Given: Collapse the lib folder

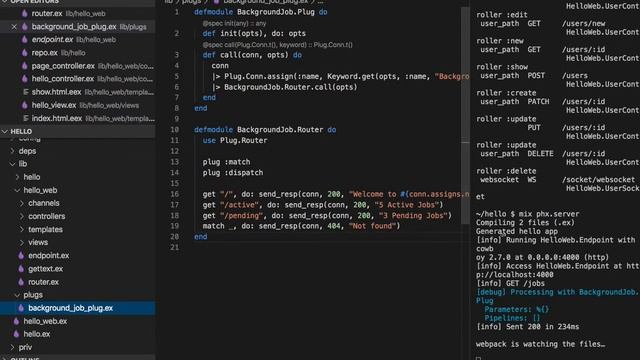Looking at the screenshot, I should coord(12,164).
